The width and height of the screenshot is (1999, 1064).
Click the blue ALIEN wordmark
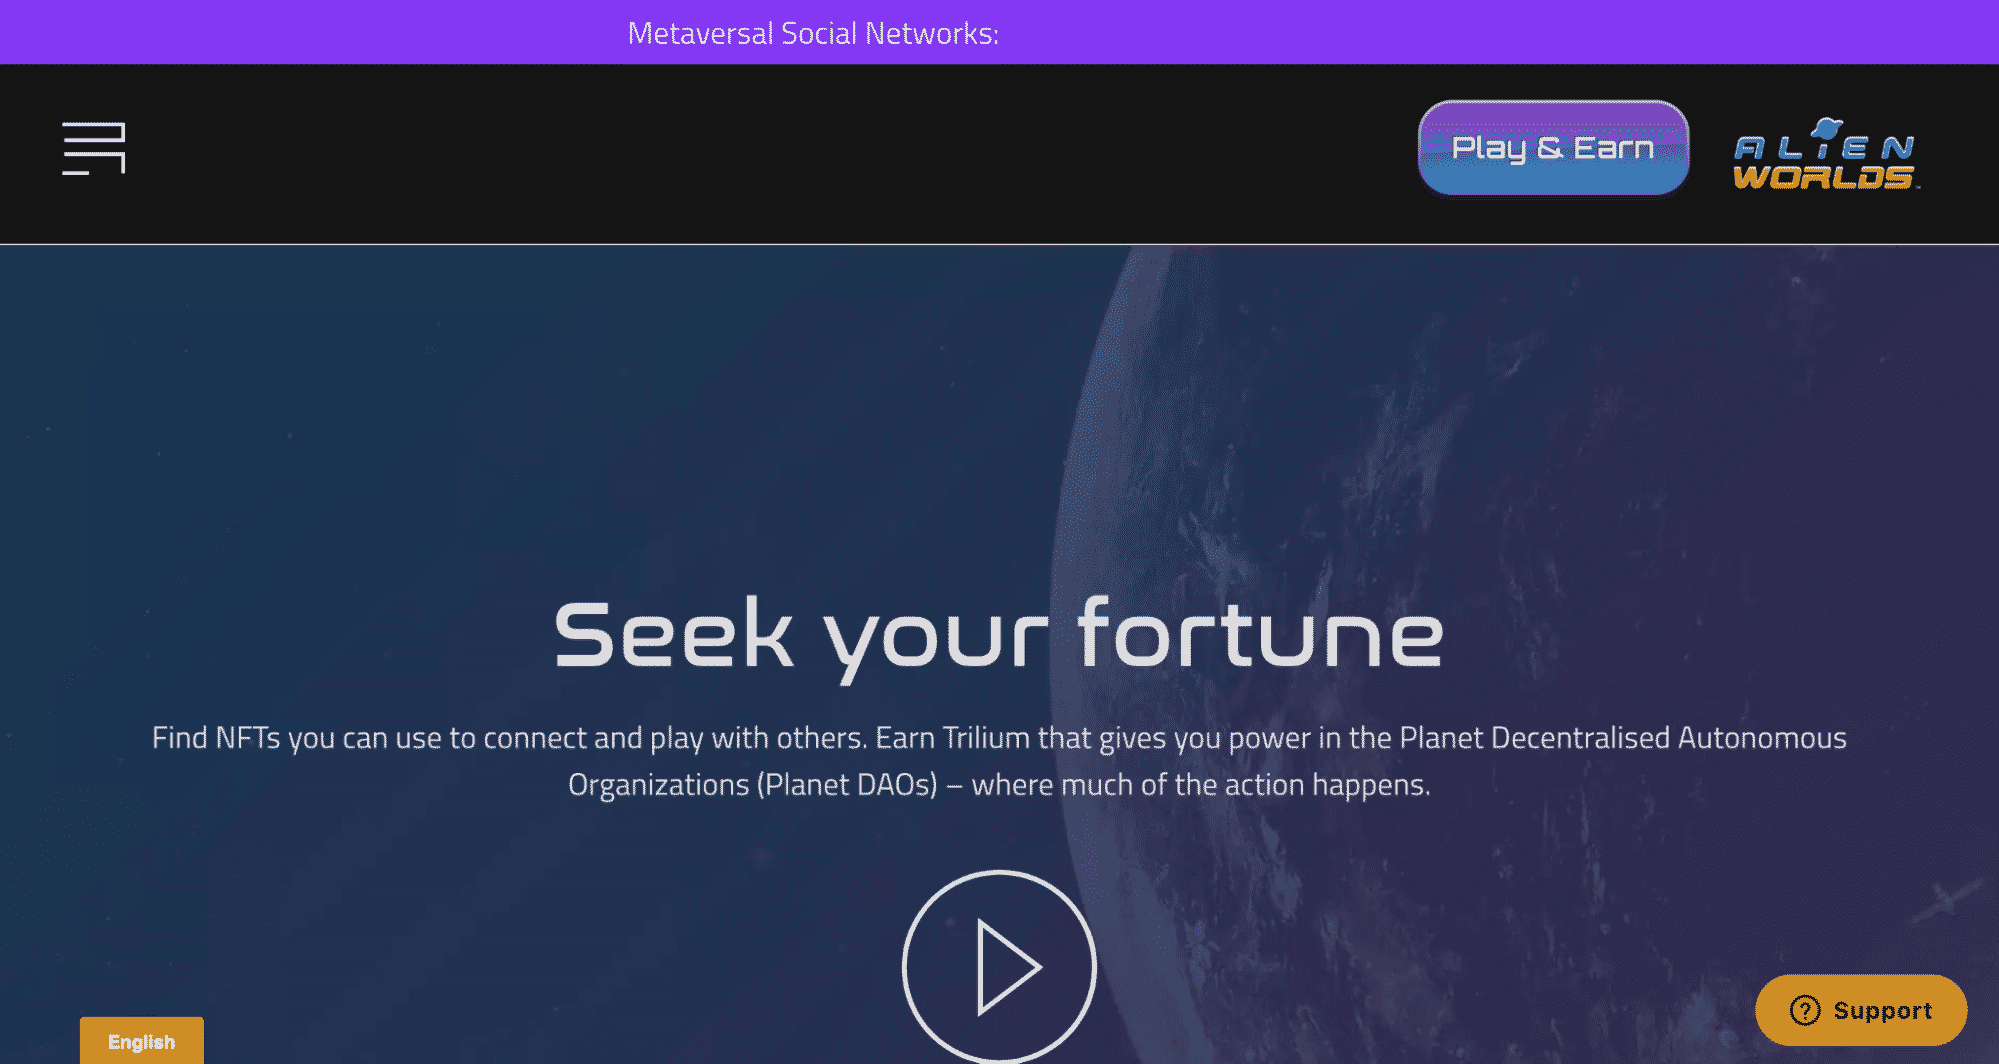[x=1824, y=148]
